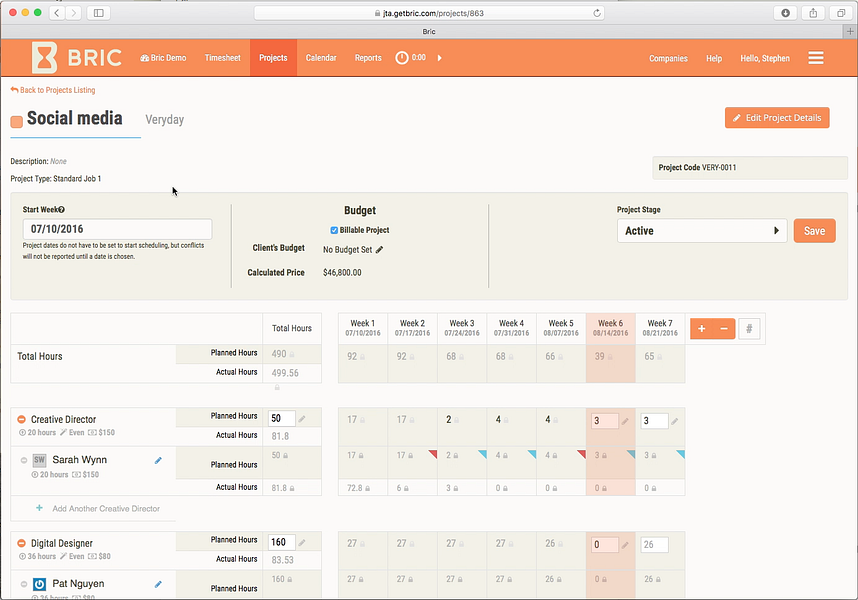Screen dimensions: 858x600
Task: Click Start Week help question mark icon
Action: point(62,210)
